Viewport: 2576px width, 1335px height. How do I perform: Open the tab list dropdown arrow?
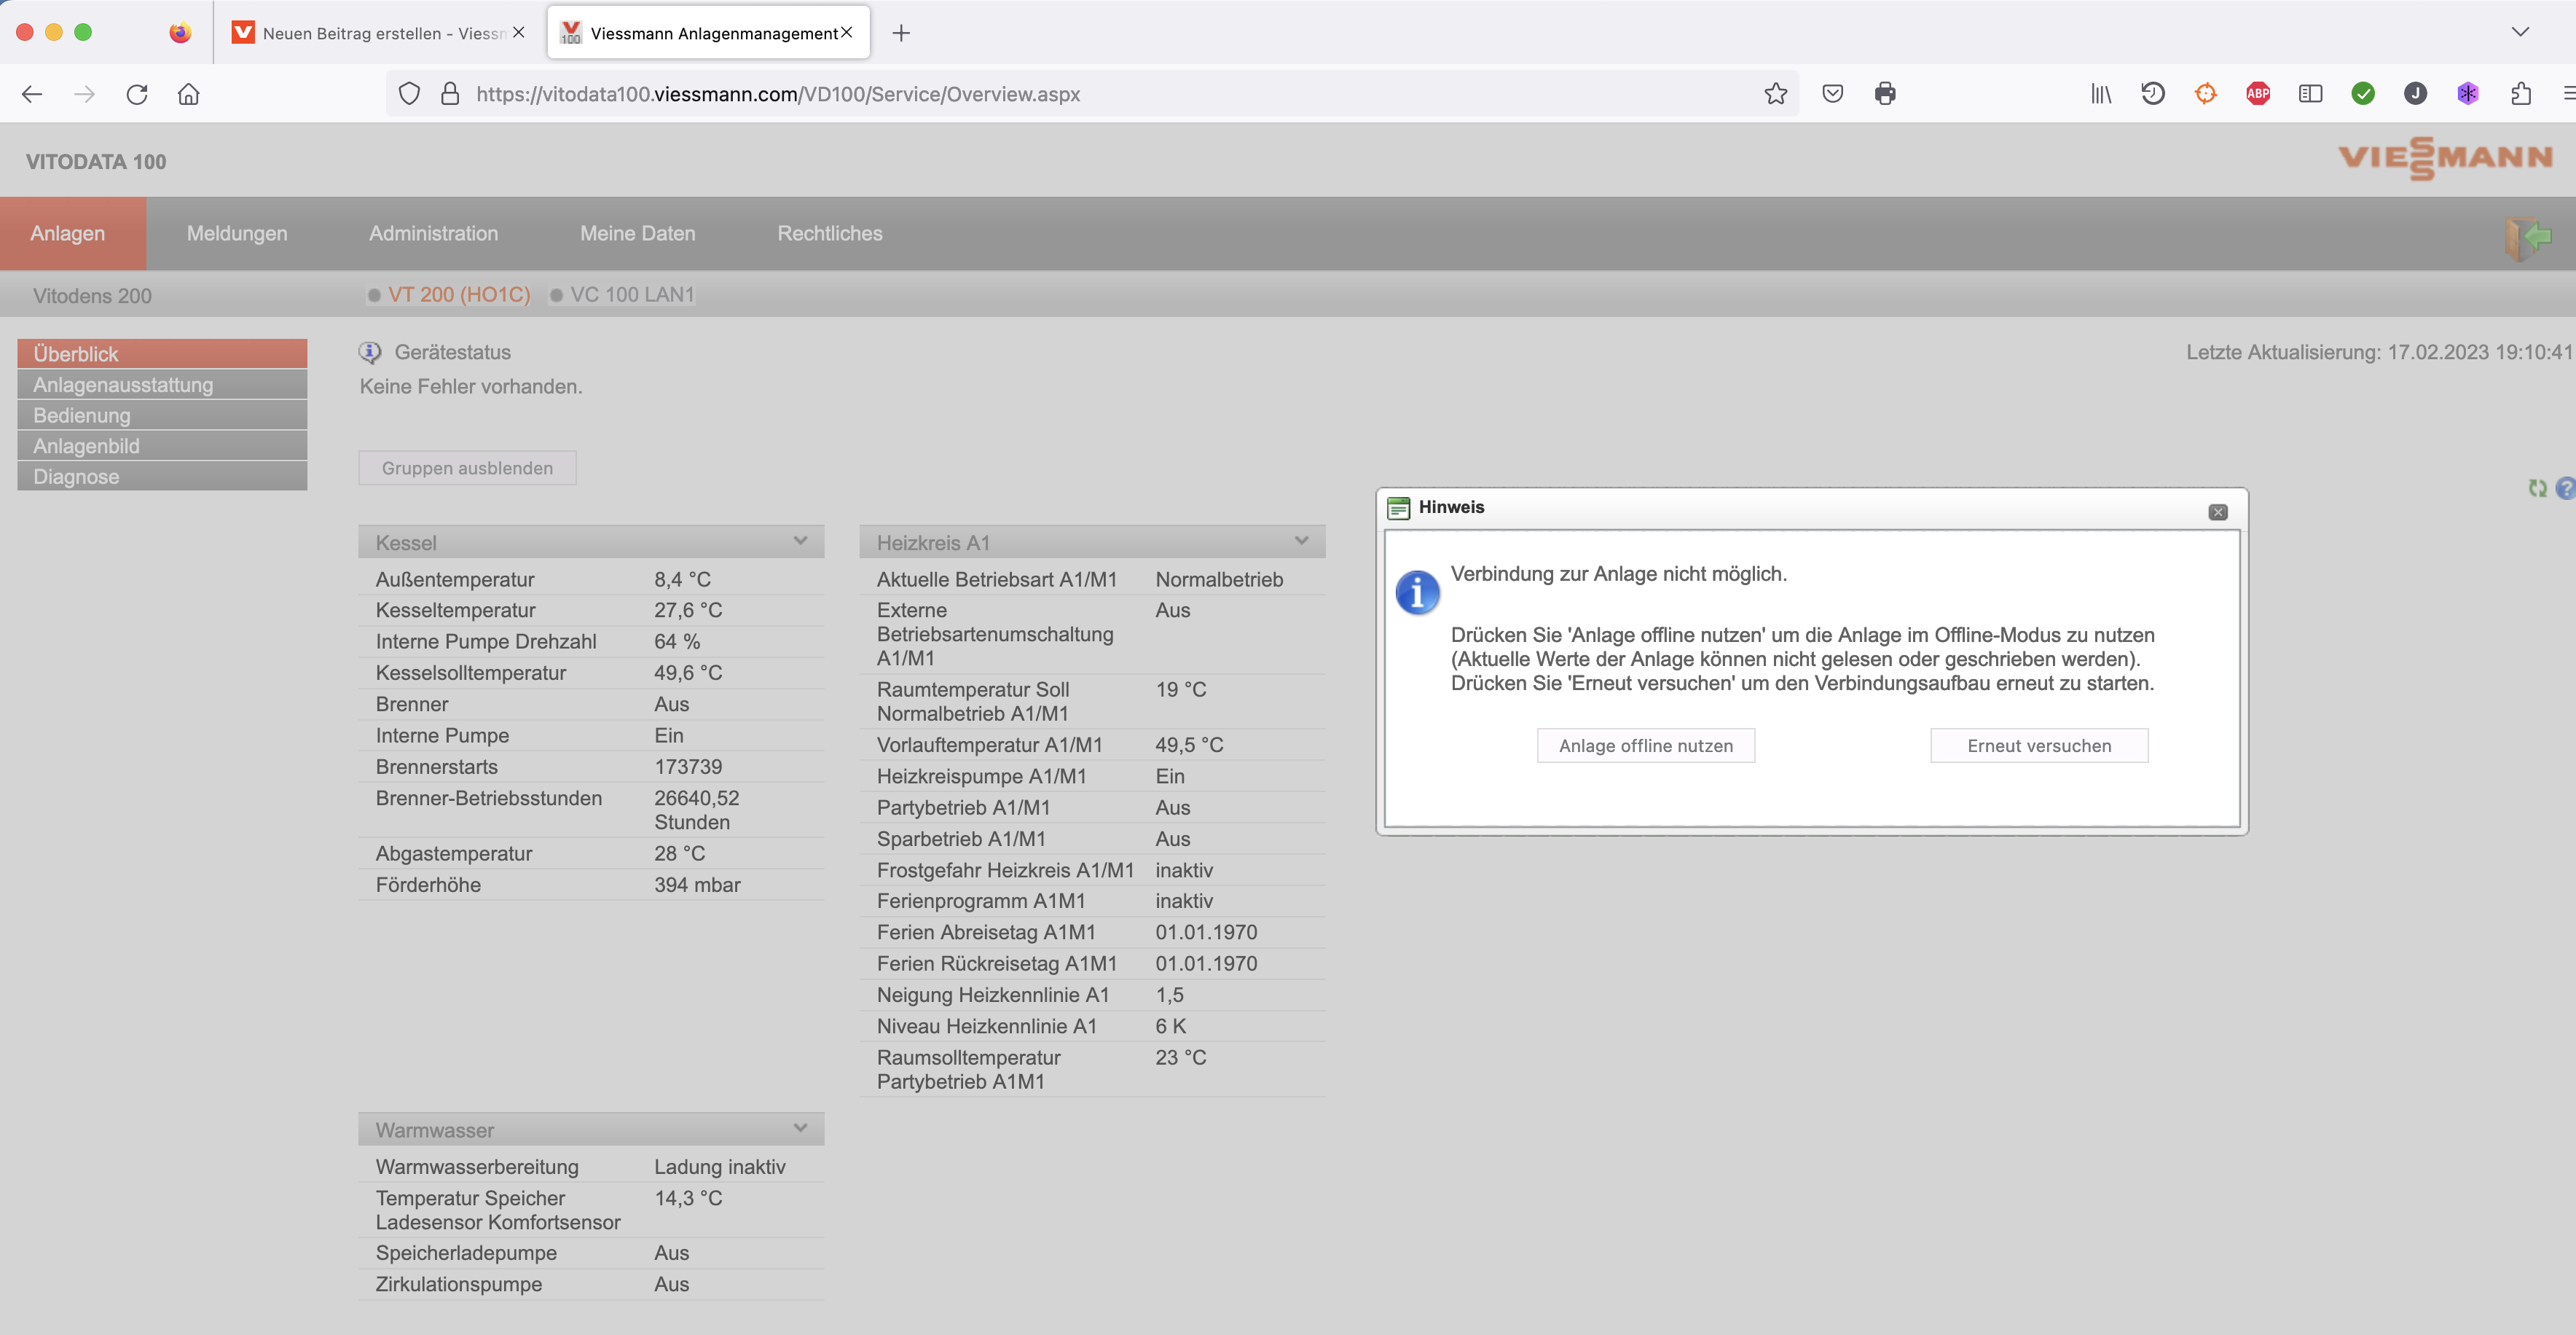click(2520, 32)
